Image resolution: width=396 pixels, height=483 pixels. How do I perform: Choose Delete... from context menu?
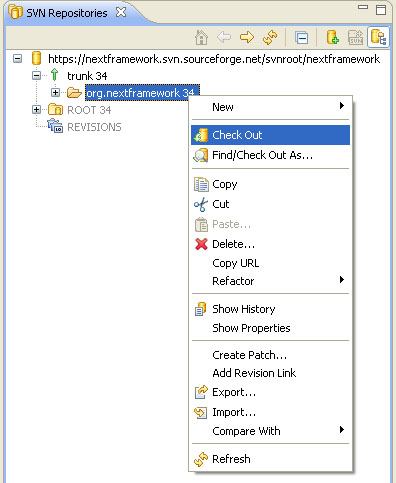(x=271, y=244)
